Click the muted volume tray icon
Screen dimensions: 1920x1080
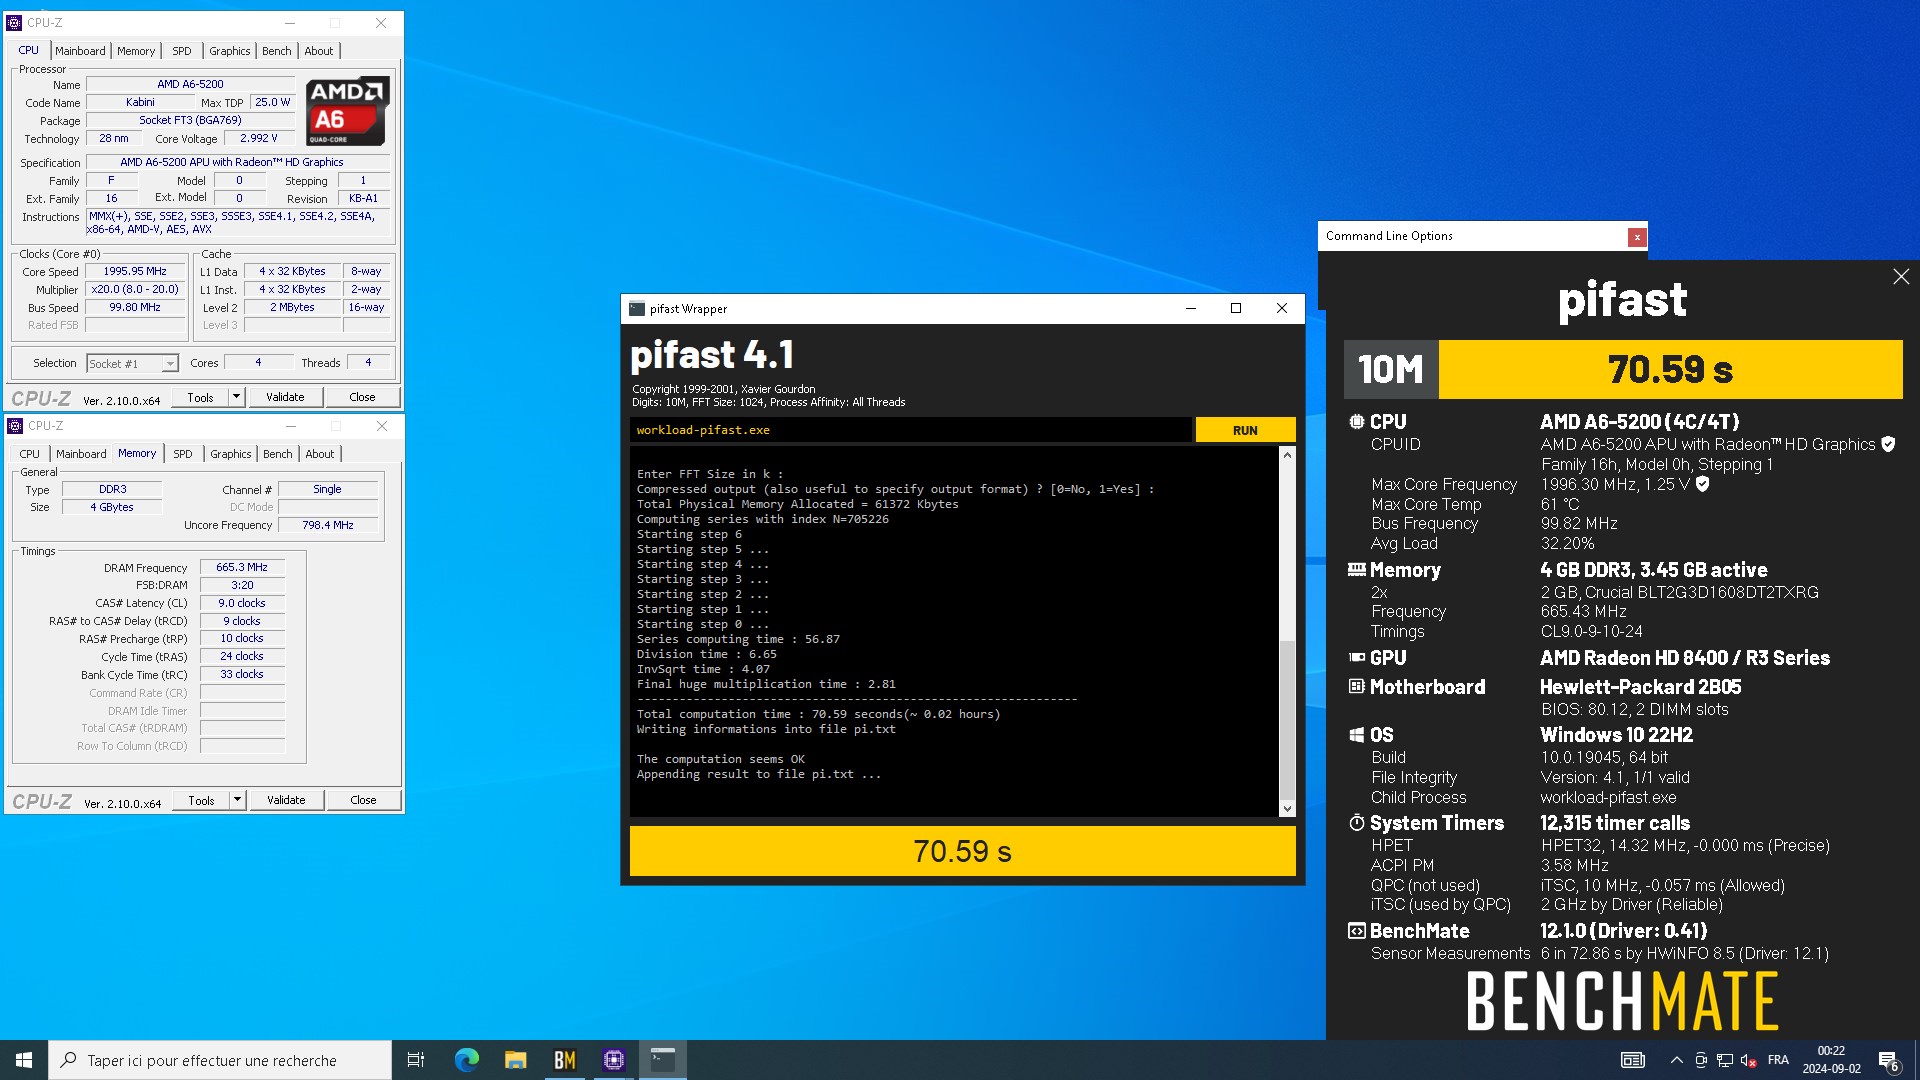coord(1748,1060)
